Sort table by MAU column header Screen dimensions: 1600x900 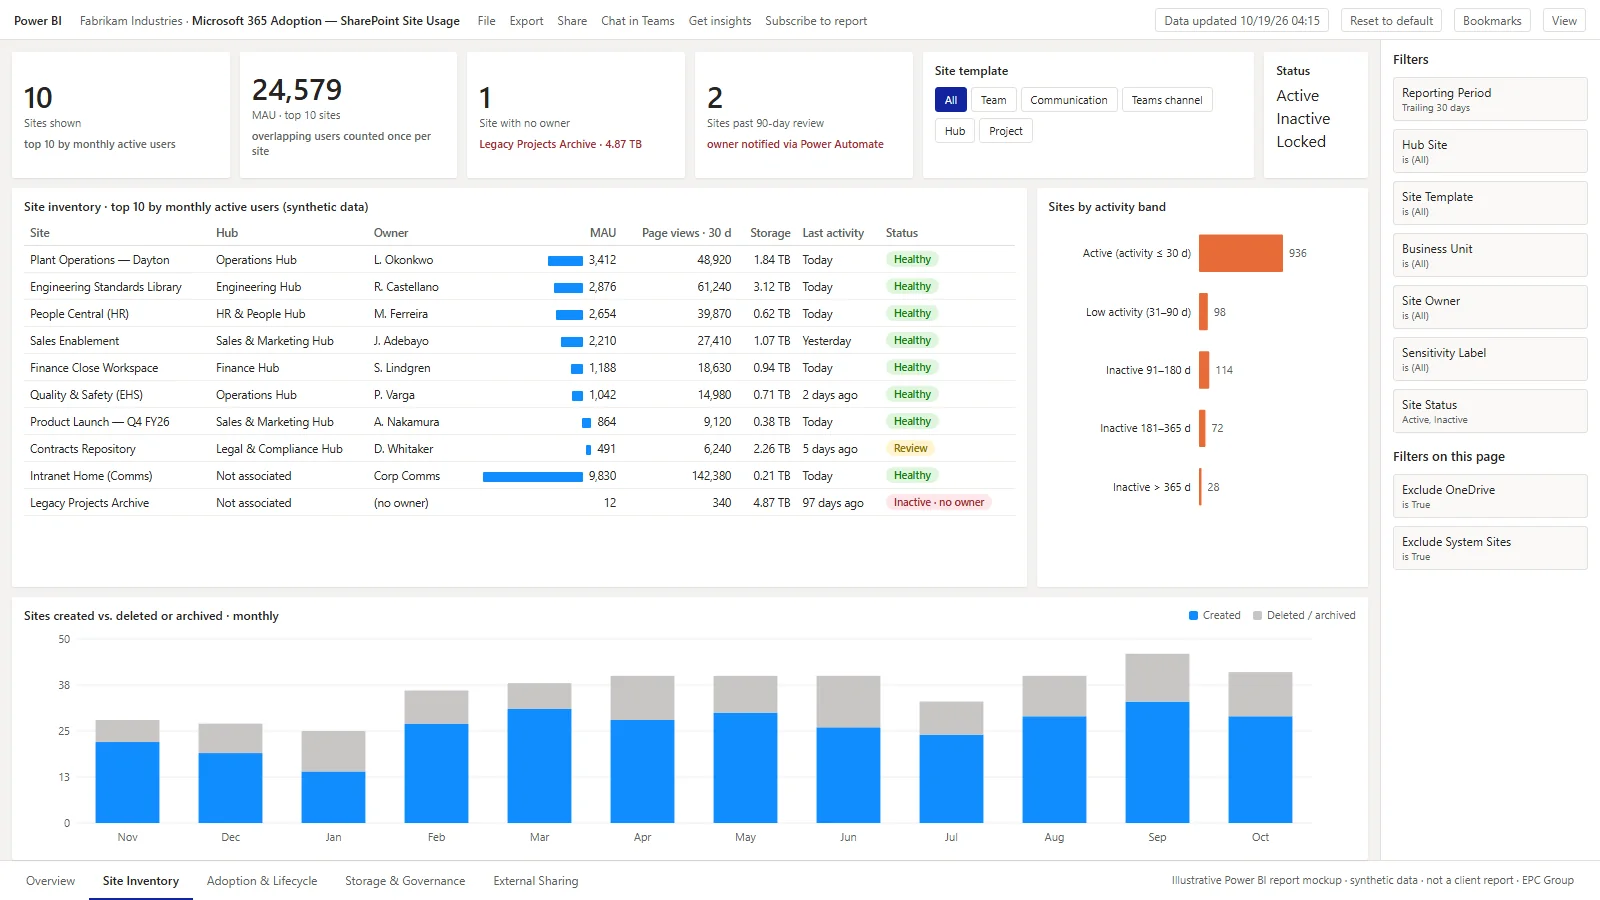(x=603, y=233)
